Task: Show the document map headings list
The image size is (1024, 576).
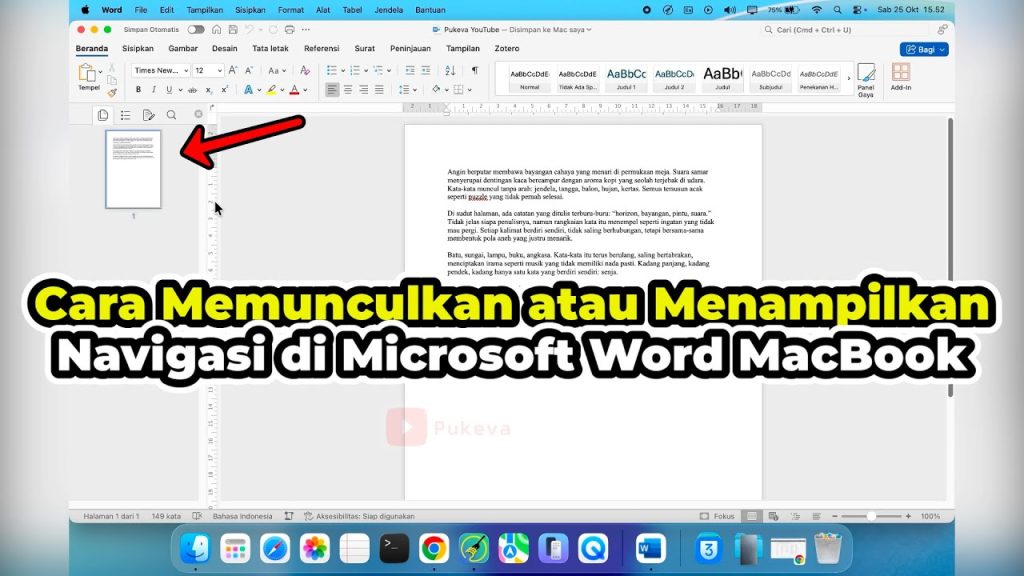Action: pyautogui.click(x=125, y=115)
